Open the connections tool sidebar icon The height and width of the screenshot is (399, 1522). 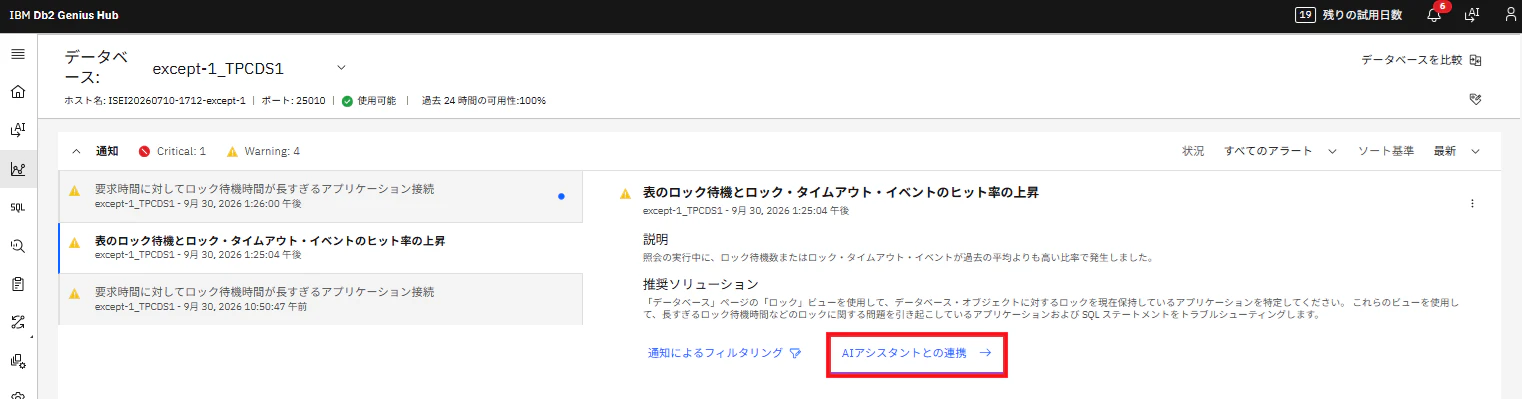click(17, 322)
